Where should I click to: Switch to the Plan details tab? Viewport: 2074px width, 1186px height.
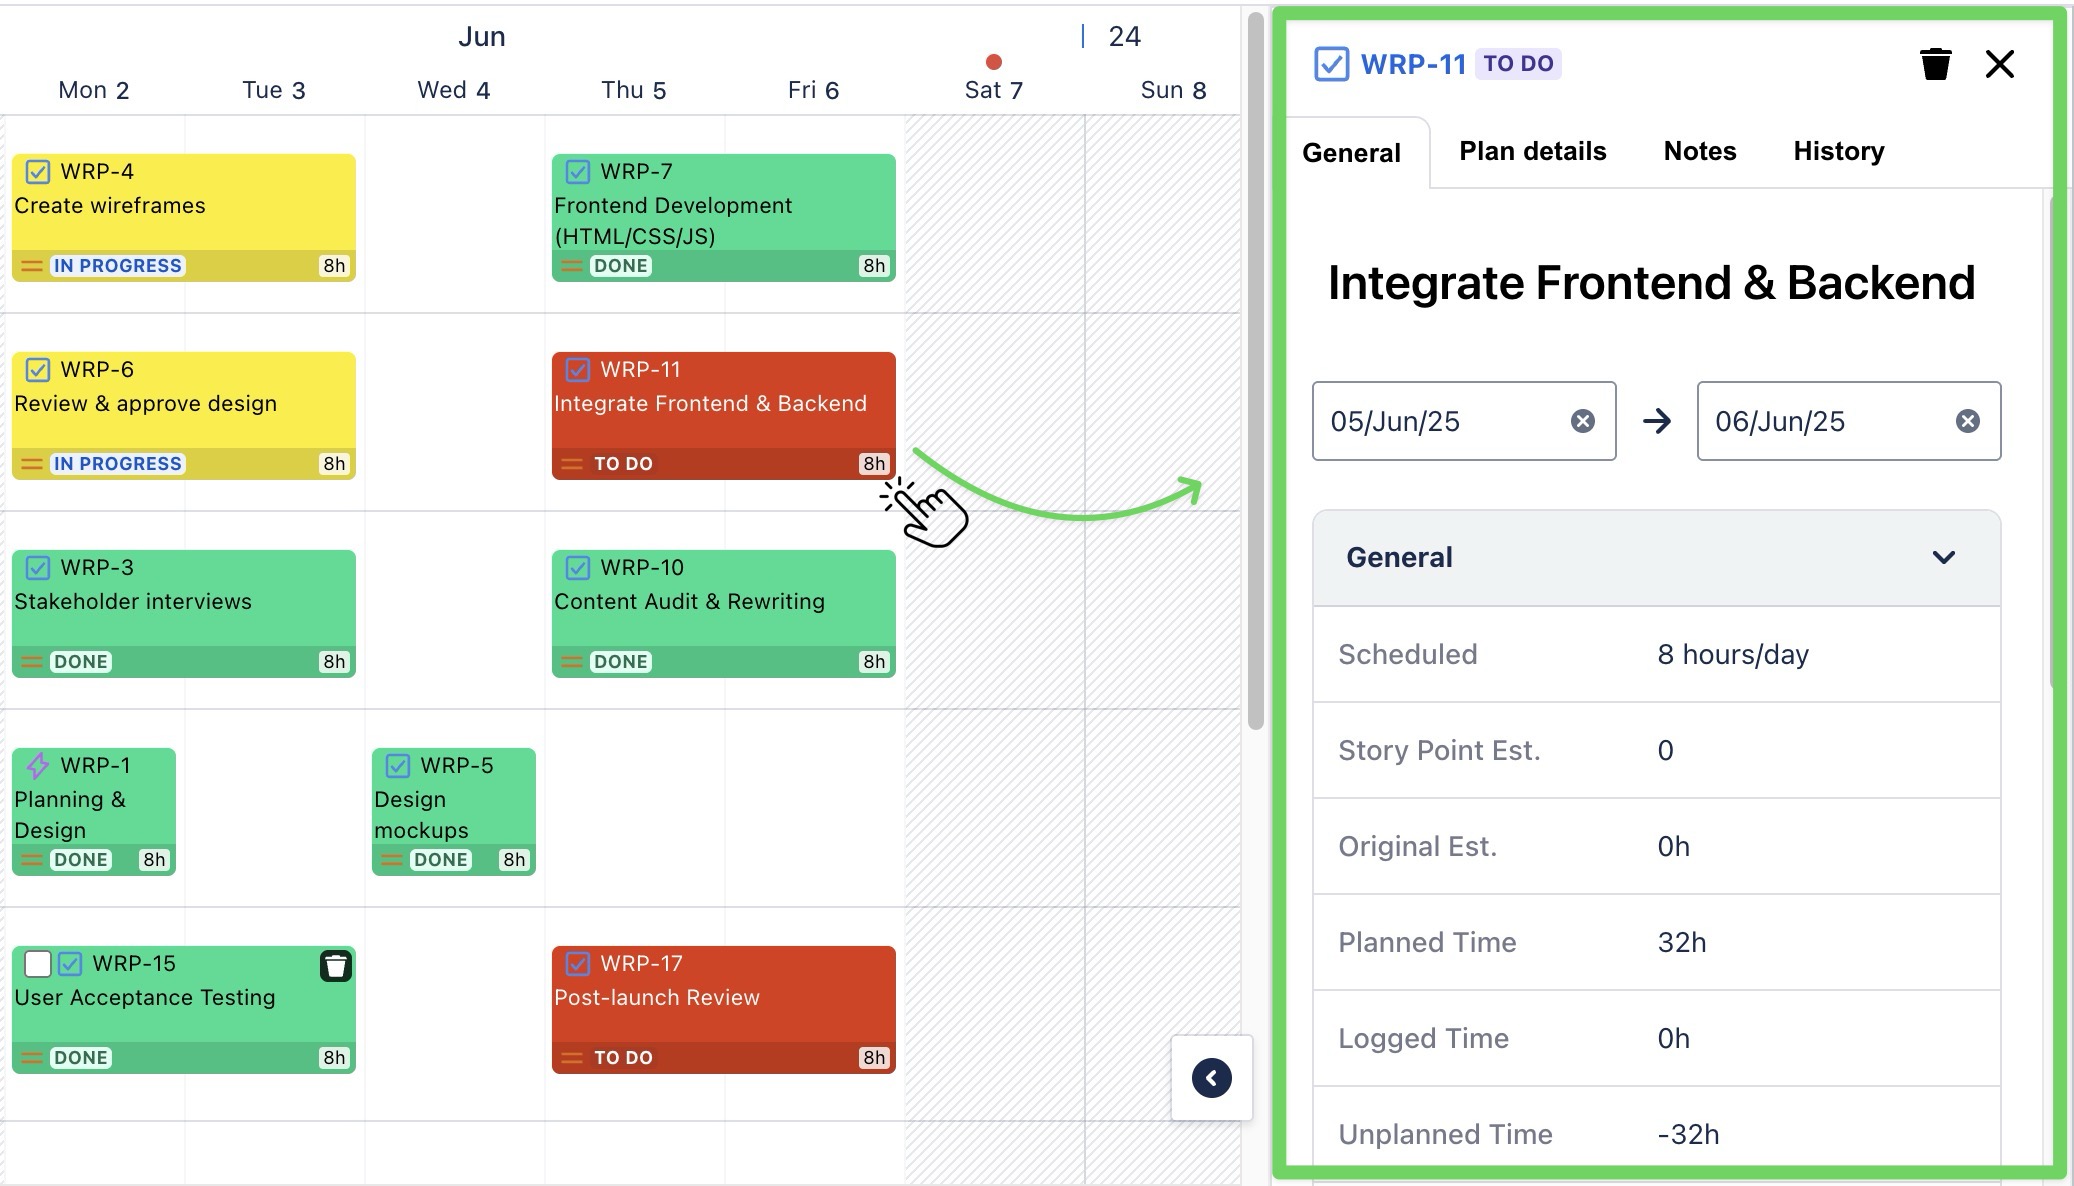click(1532, 151)
